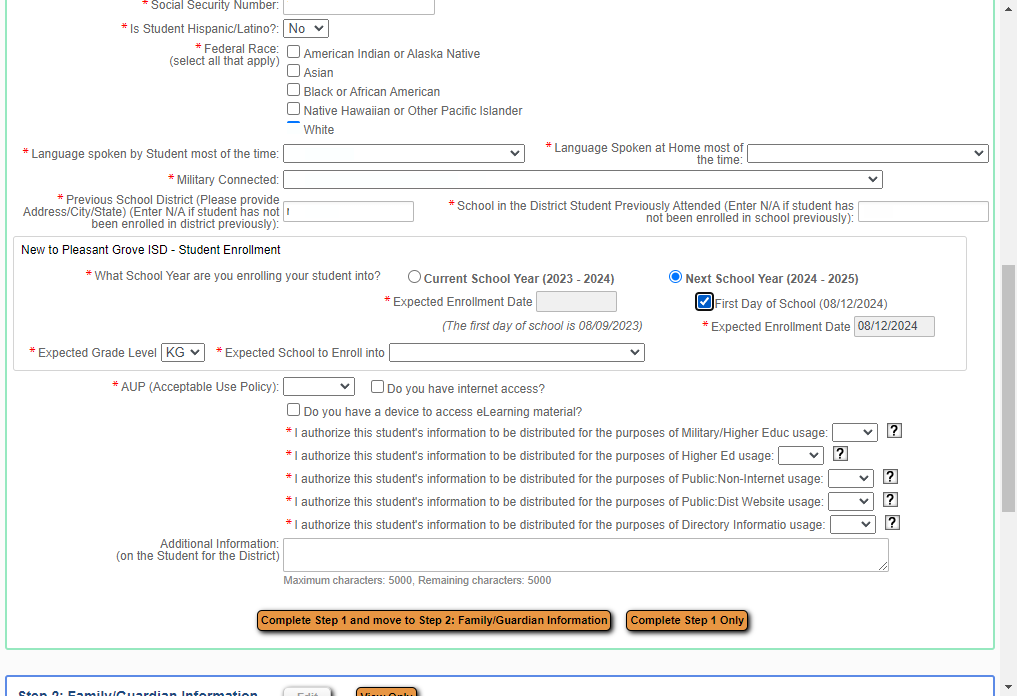The image size is (1017, 696).
Task: Click Expected Enrollment Date field for current year
Action: point(577,302)
